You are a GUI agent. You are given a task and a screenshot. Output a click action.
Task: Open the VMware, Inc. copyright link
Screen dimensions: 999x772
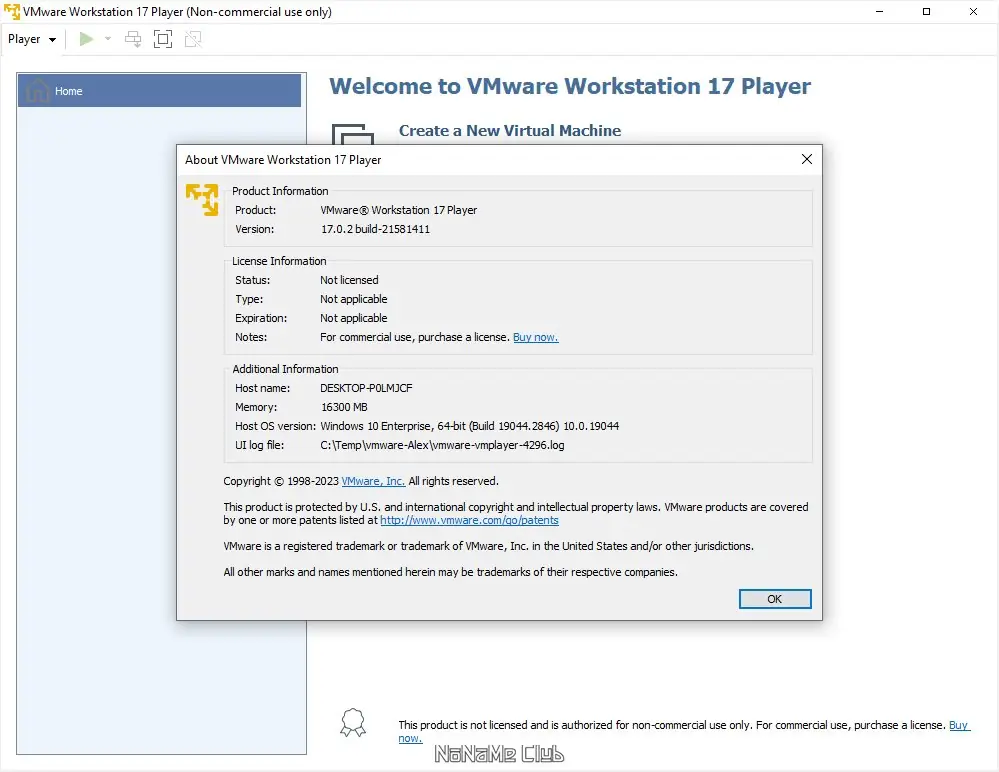point(373,481)
